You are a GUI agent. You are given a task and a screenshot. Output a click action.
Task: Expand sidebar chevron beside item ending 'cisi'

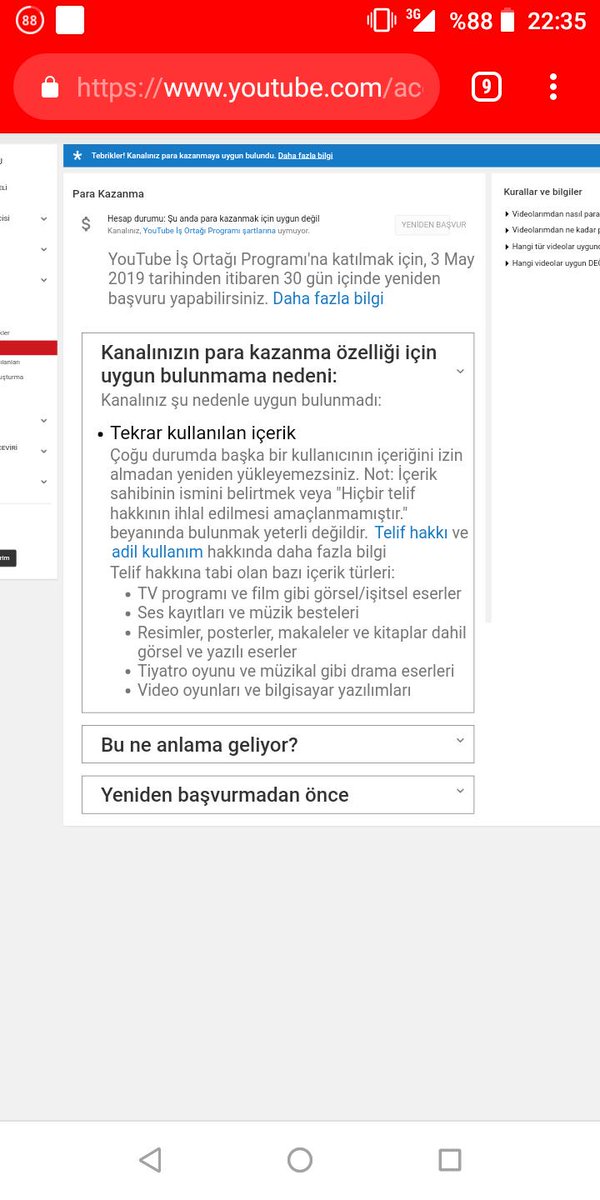pos(43,218)
